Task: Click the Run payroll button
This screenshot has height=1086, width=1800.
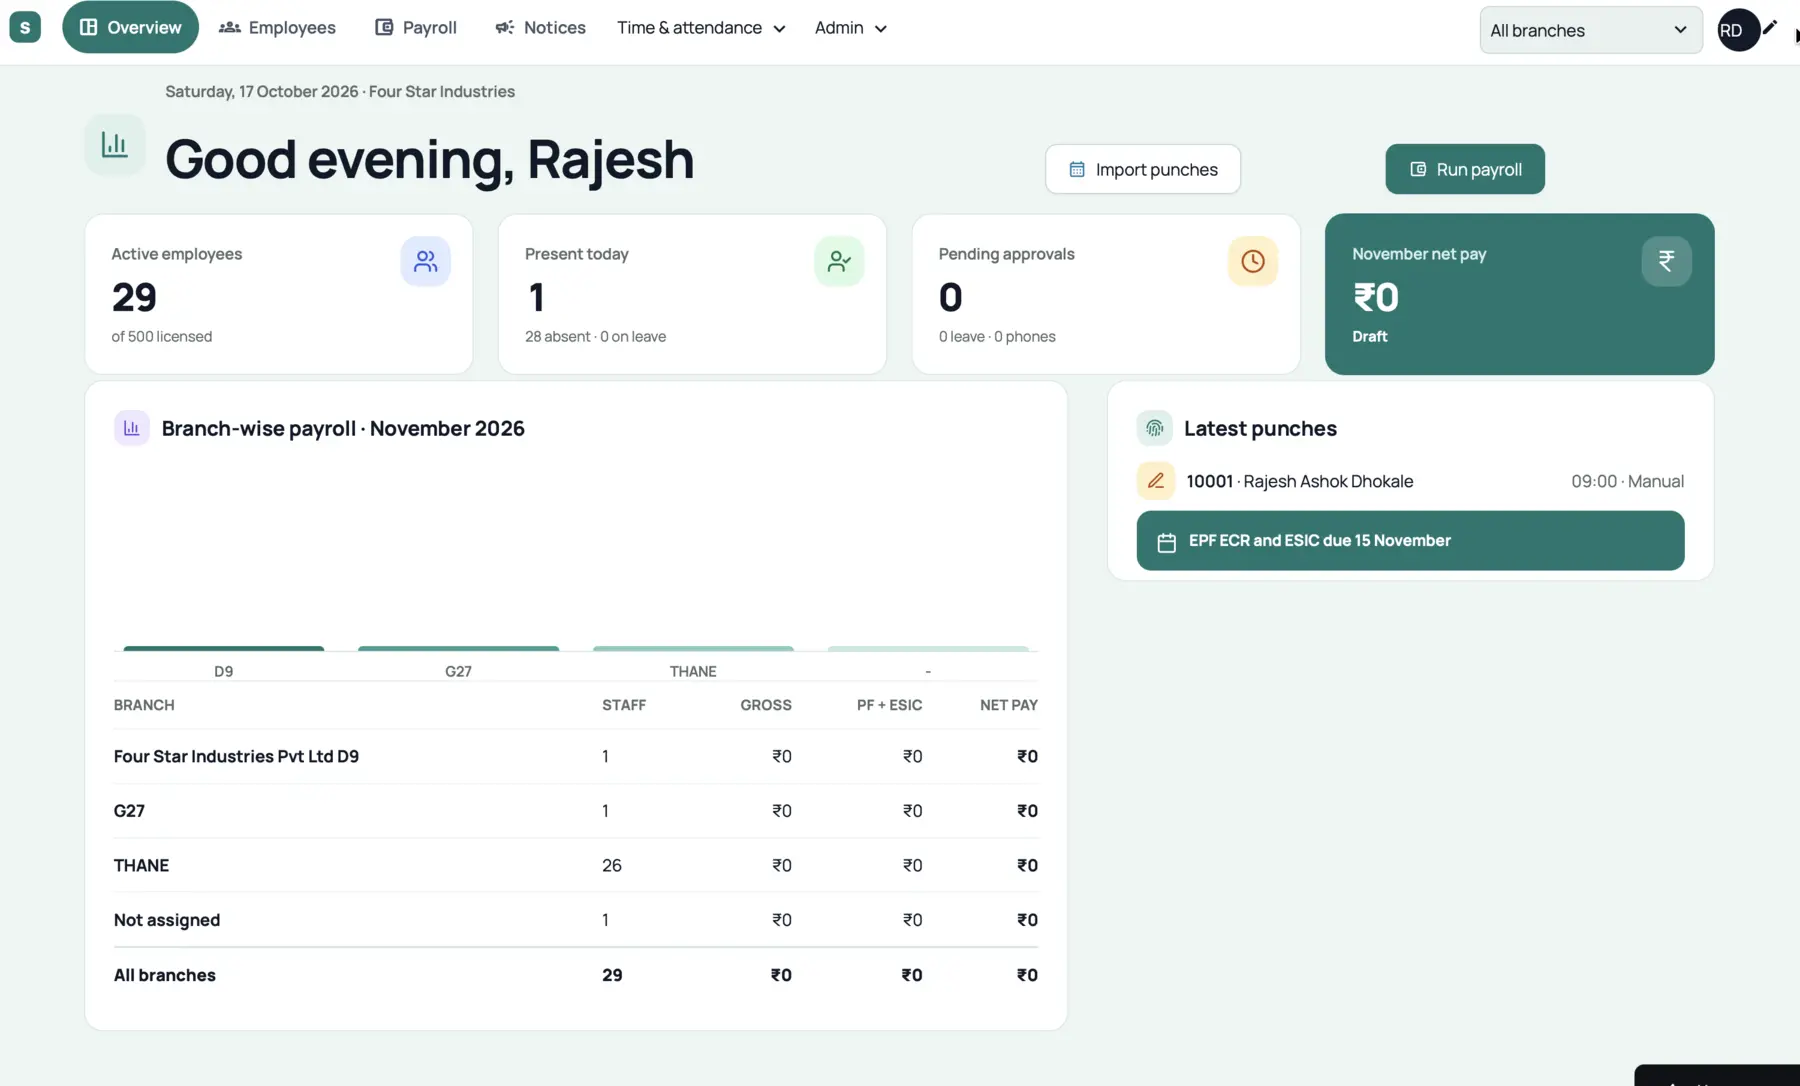Action: 1465,169
